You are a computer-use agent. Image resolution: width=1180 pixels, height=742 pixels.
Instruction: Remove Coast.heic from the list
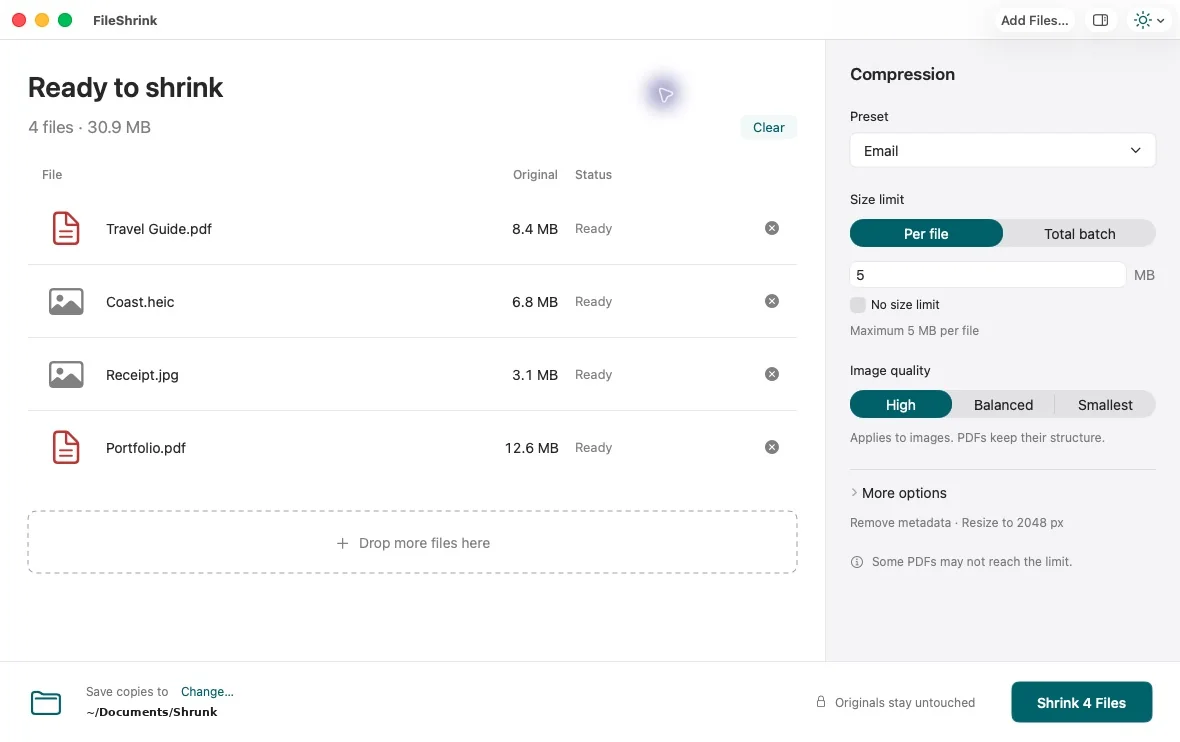coord(771,301)
